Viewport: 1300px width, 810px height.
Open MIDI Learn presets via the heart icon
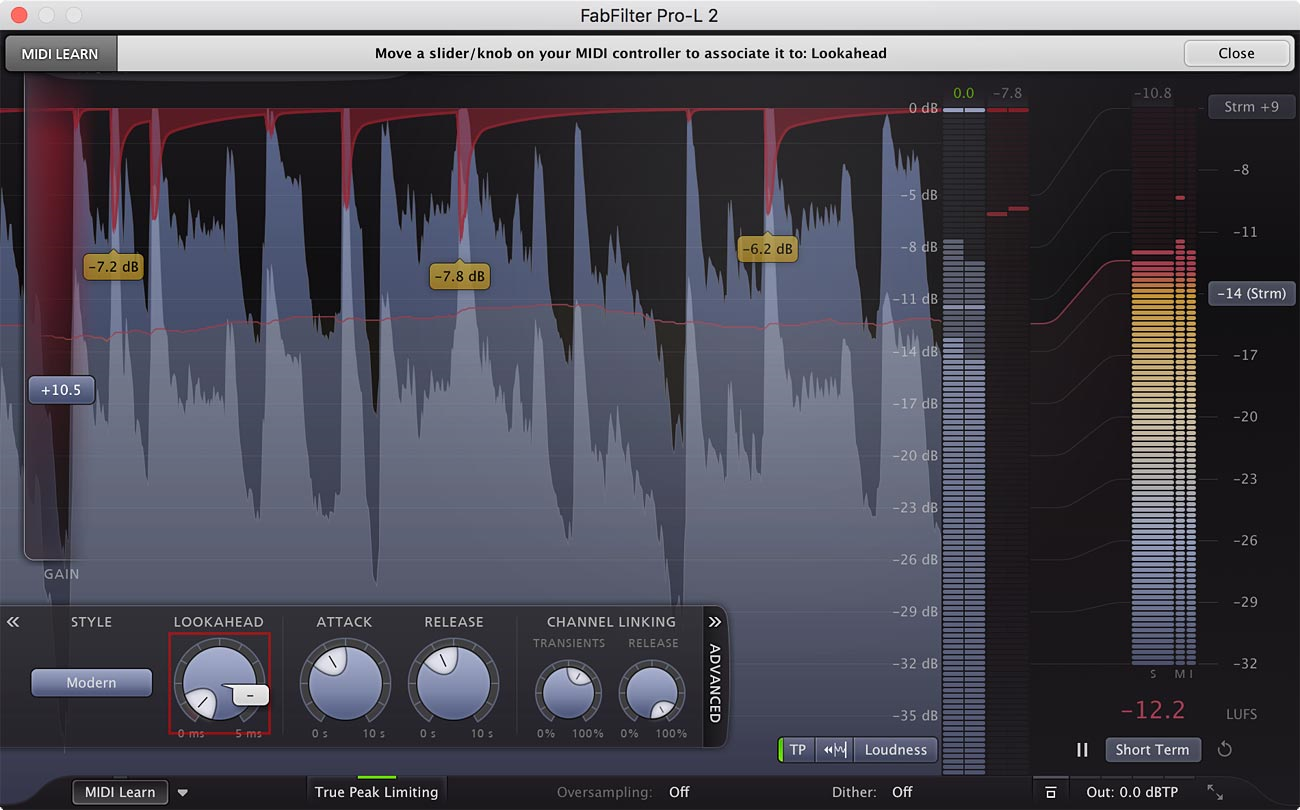tap(182, 791)
